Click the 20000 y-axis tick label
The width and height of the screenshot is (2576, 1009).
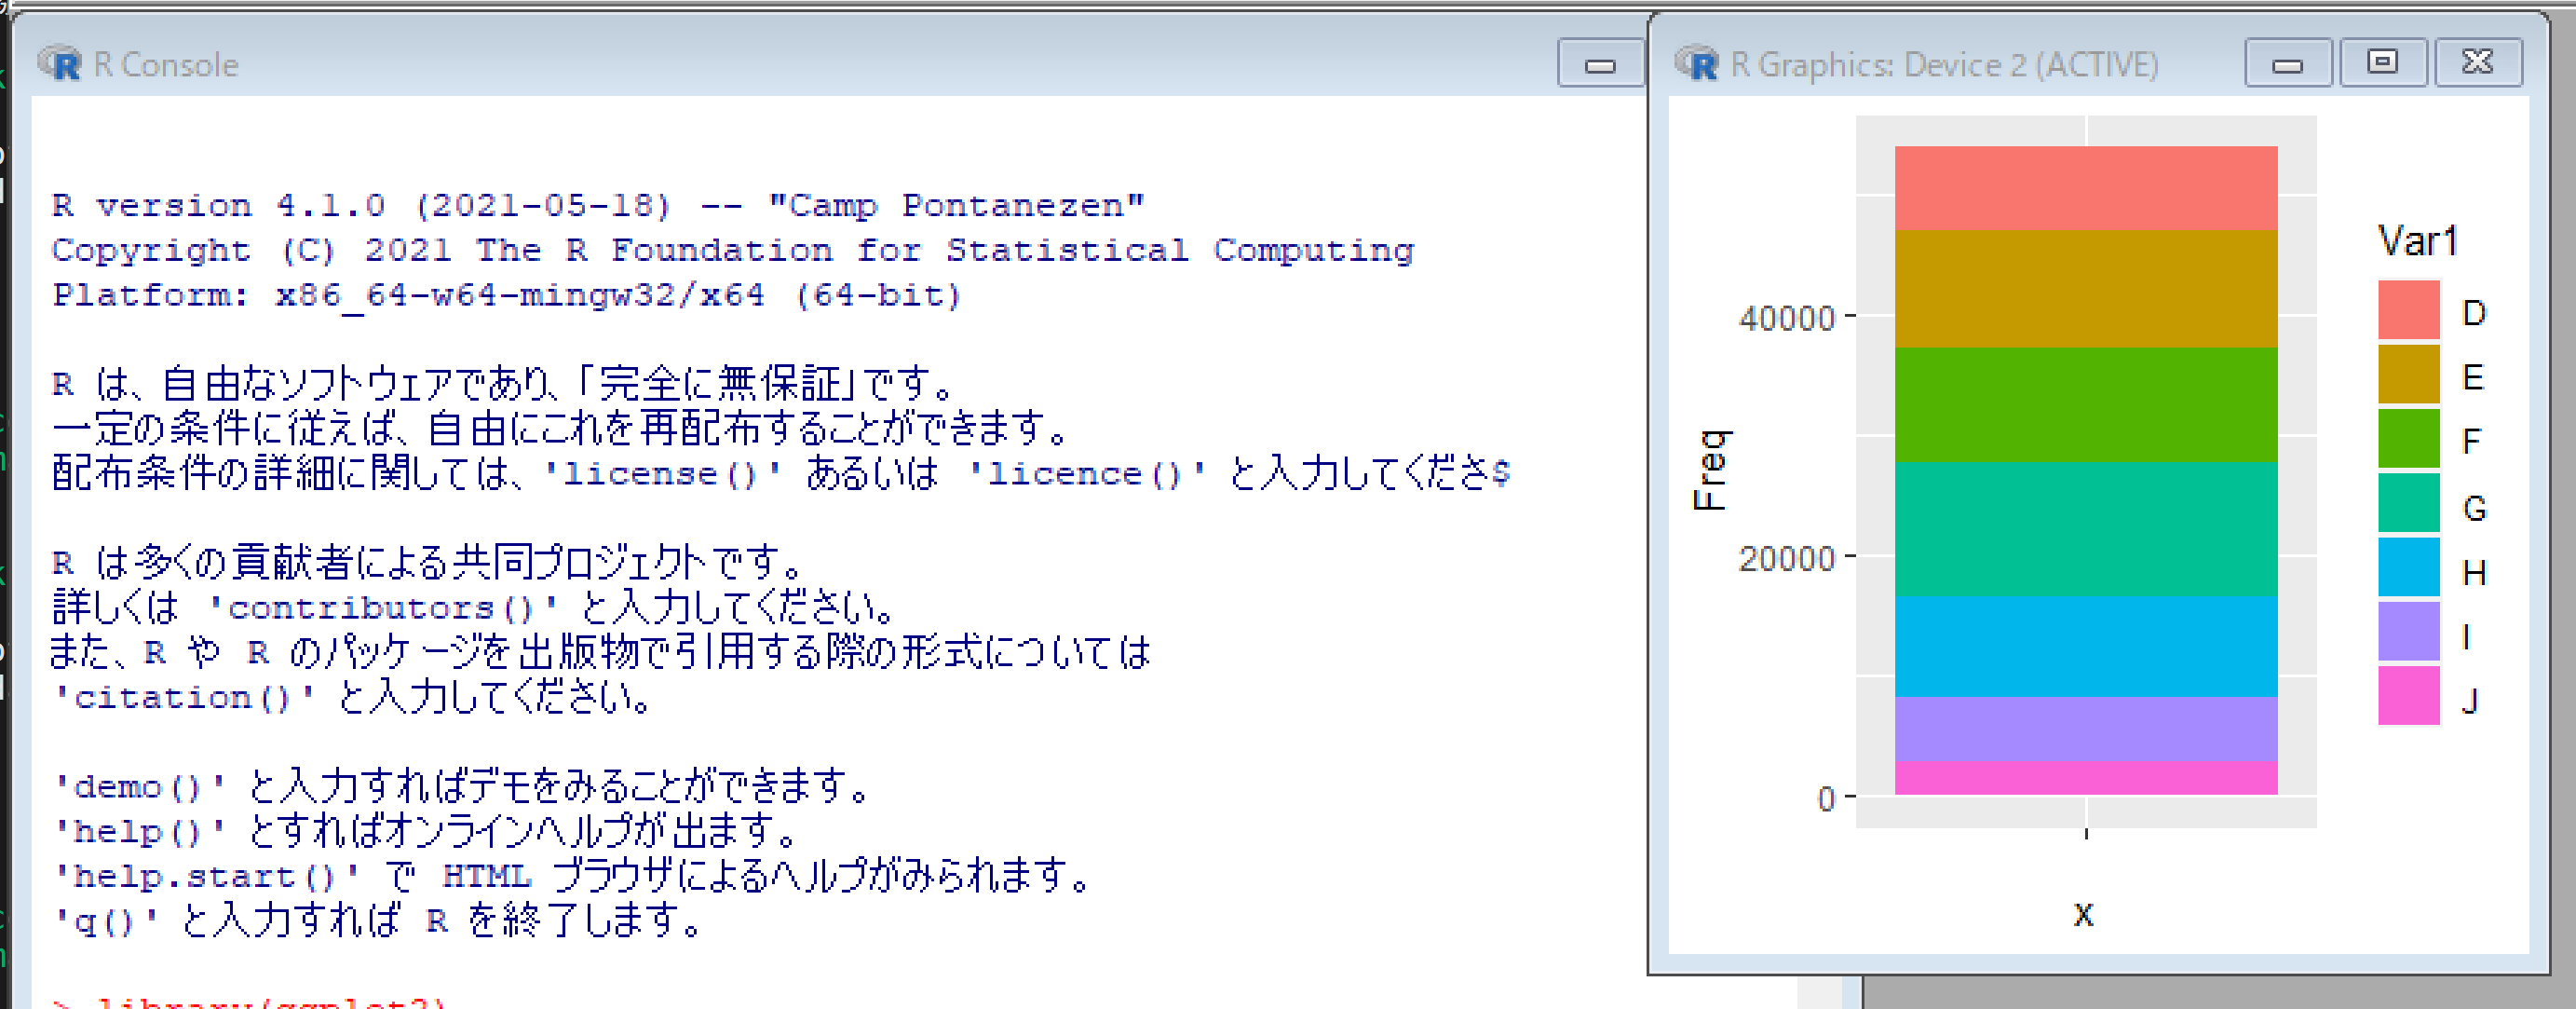(1786, 558)
